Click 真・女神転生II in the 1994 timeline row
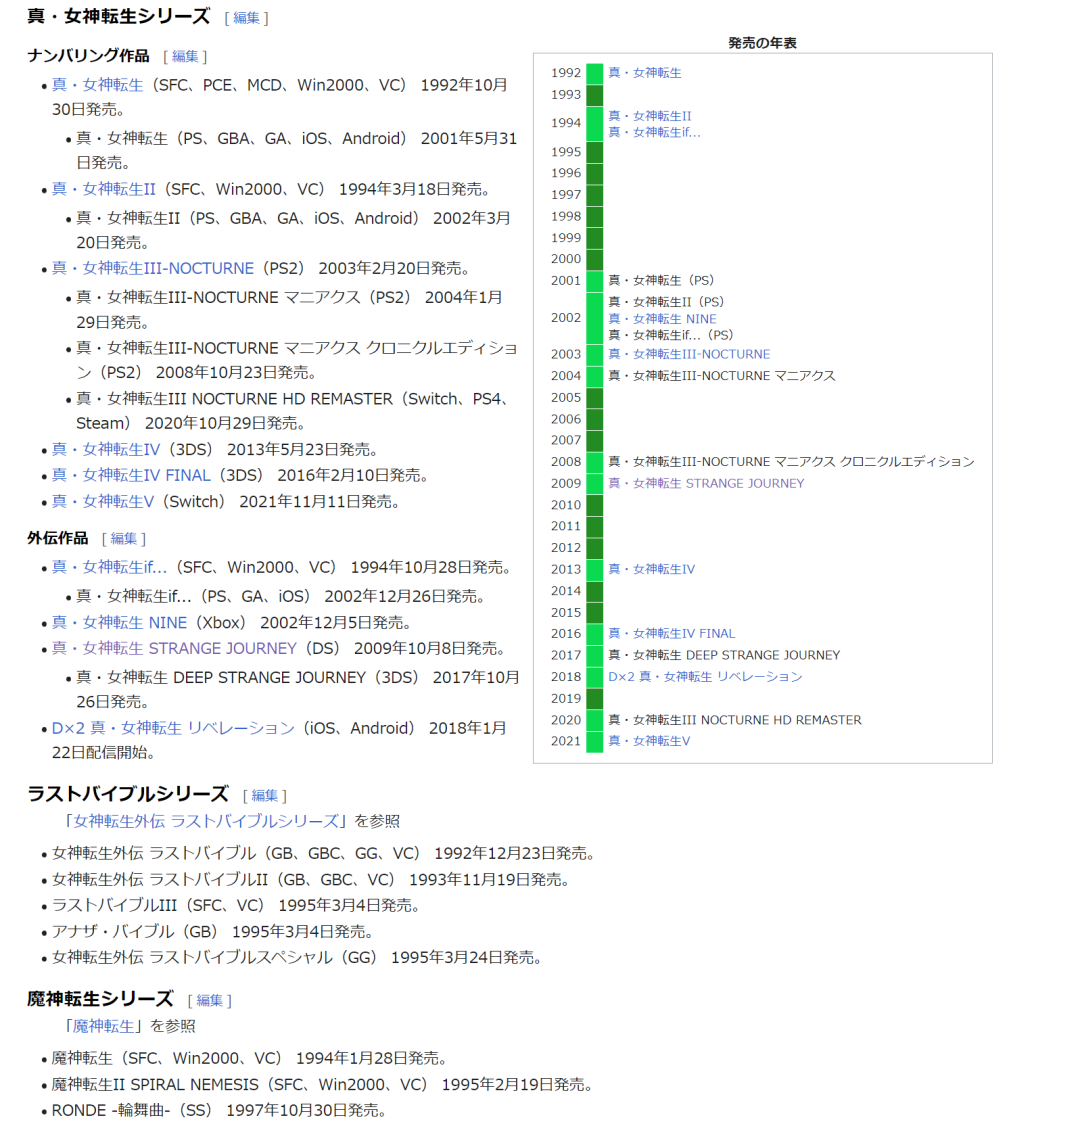1080x1124 pixels. tap(649, 115)
